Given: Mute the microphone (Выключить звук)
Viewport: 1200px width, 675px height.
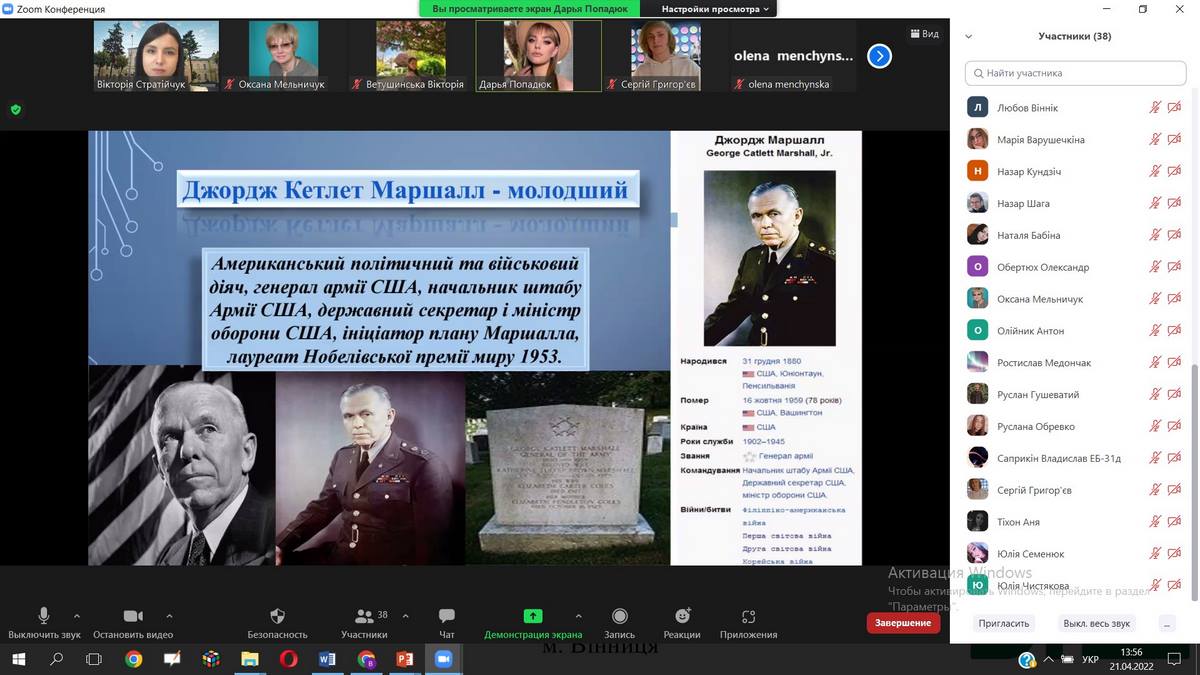Looking at the screenshot, I should [44, 616].
